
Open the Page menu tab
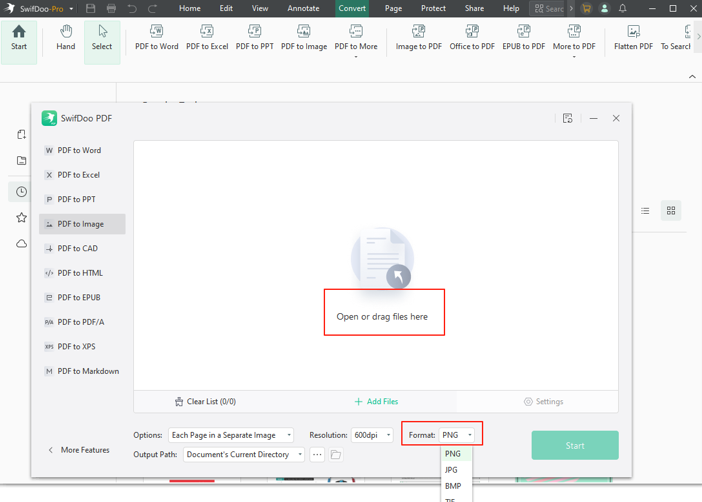pyautogui.click(x=394, y=8)
